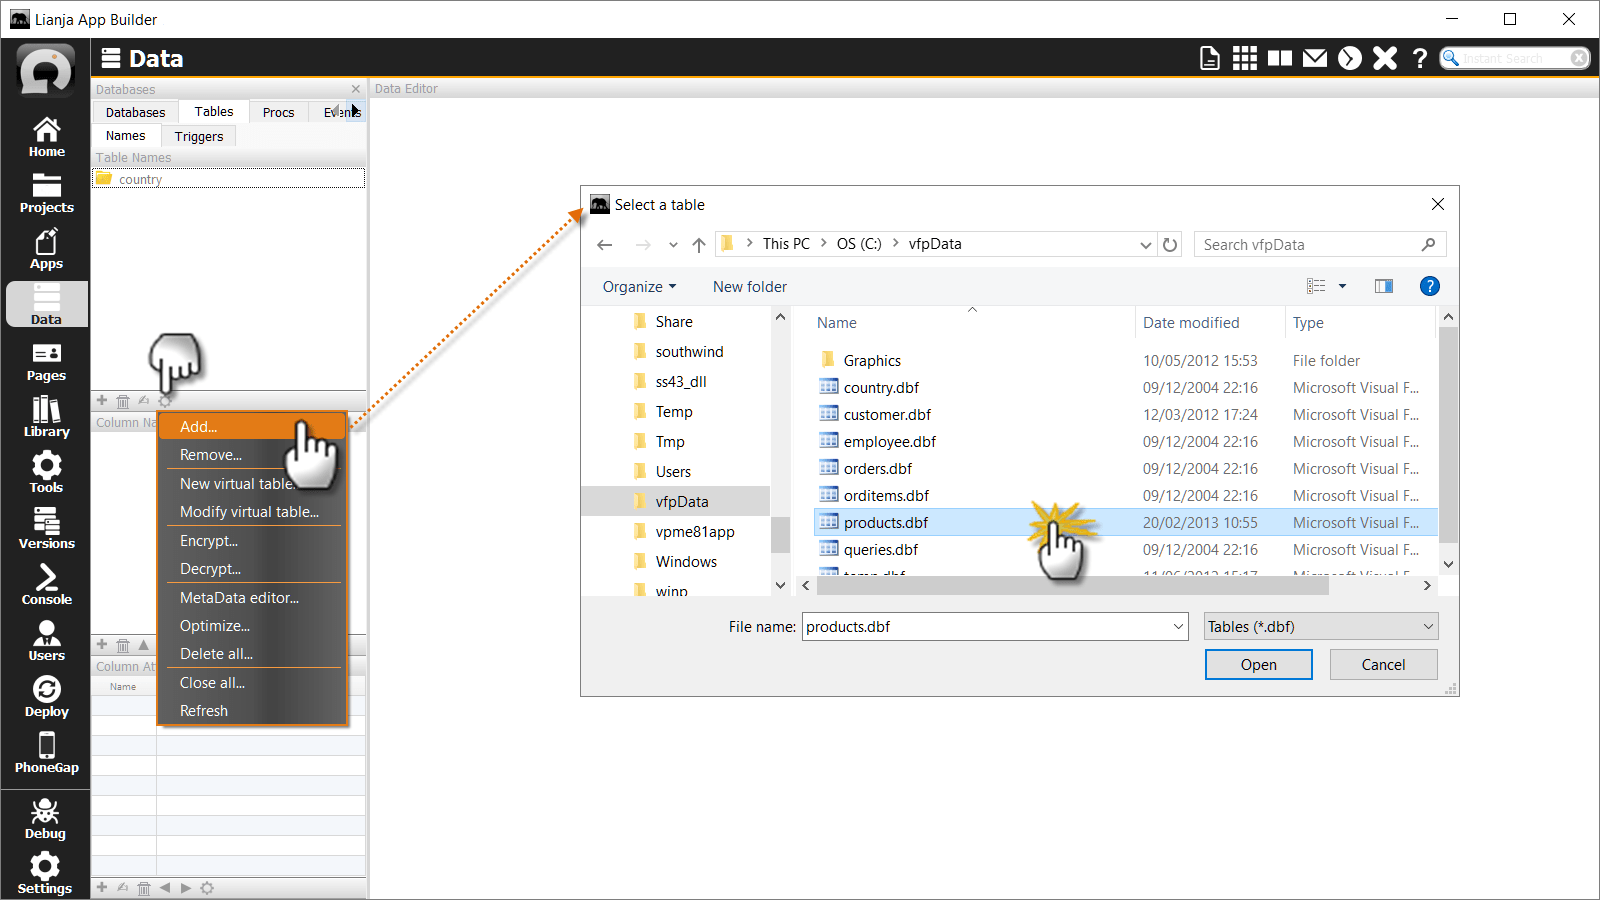Click the trash delete icon below Table Names
Screen dimensions: 1600x900
point(123,400)
